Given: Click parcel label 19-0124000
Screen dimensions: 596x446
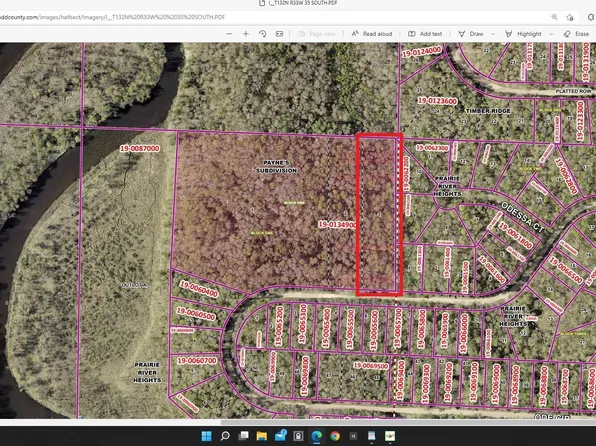Looking at the screenshot, I should point(421,51).
